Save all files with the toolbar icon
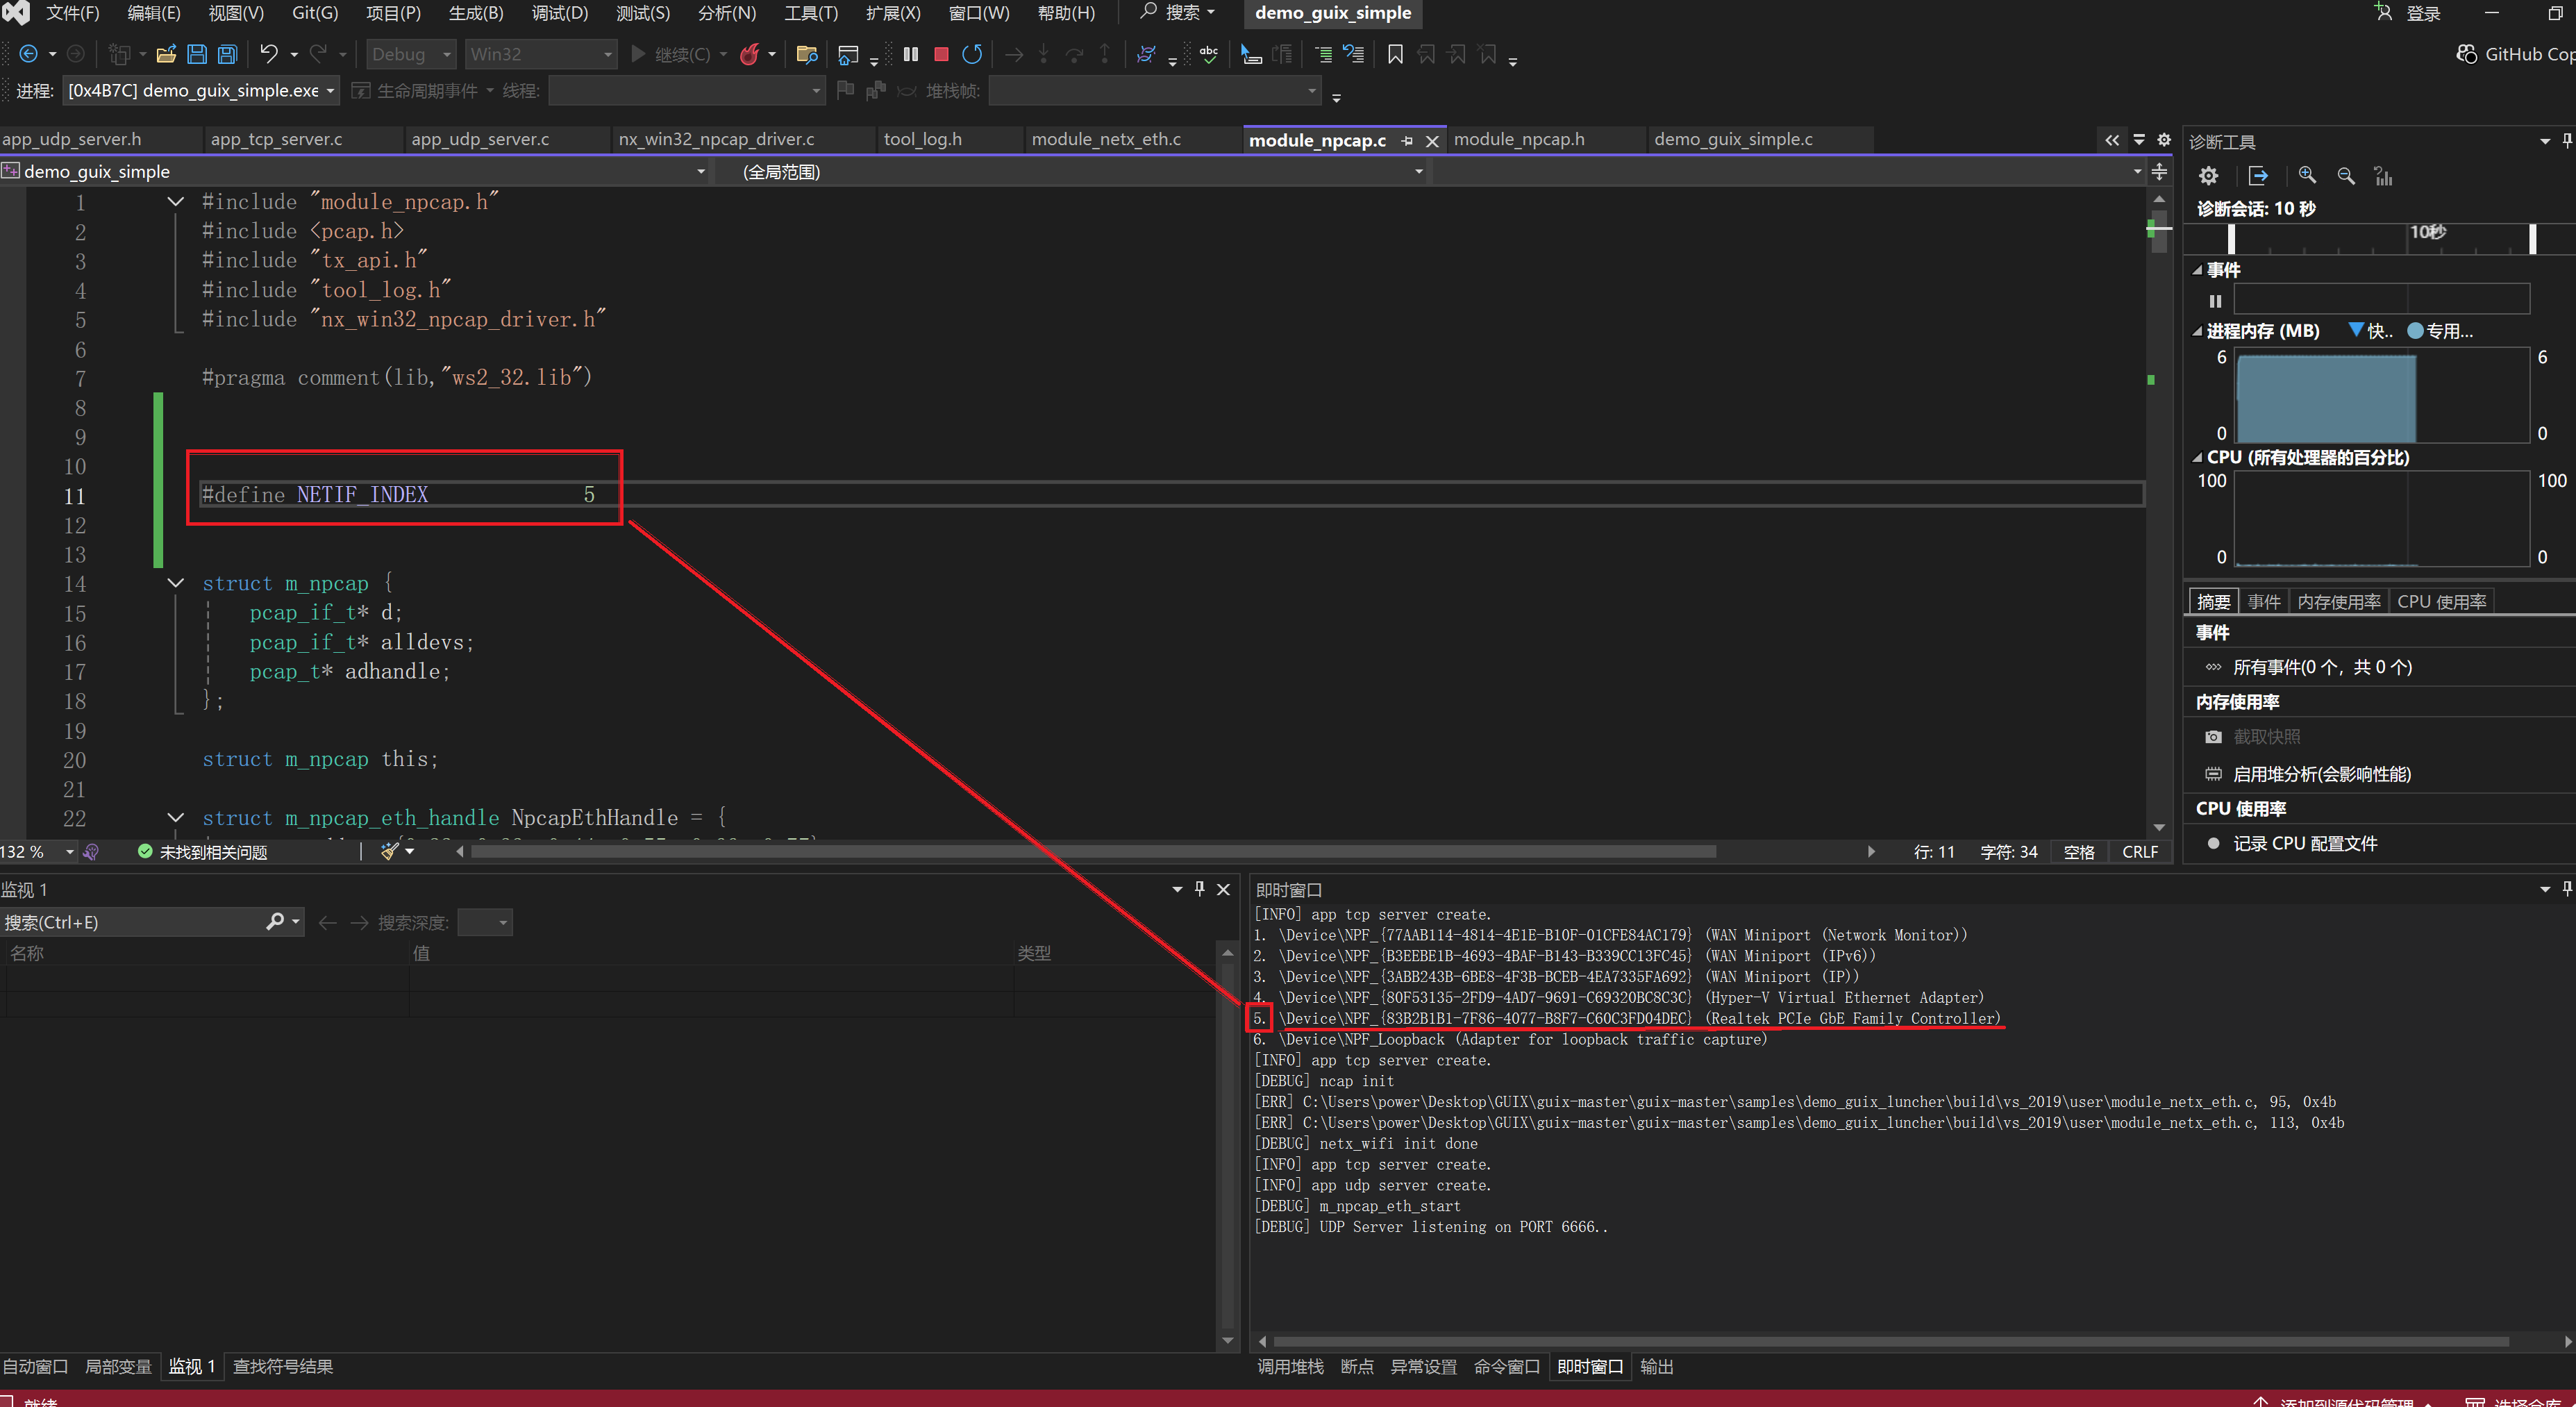This screenshot has width=2576, height=1407. pyautogui.click(x=228, y=54)
